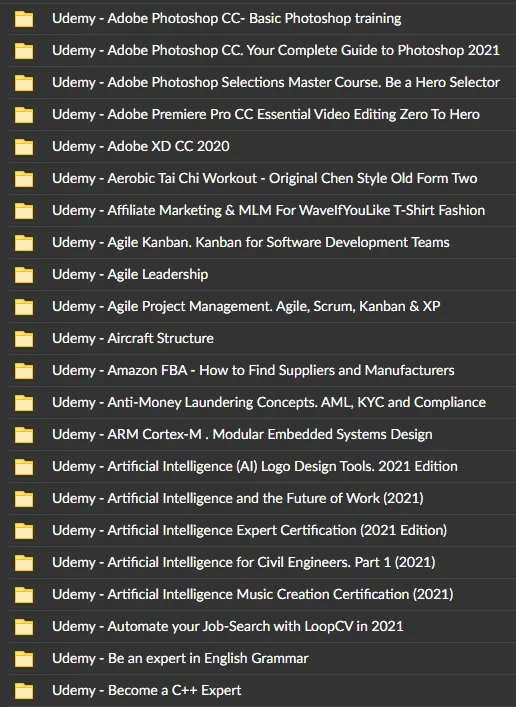Open 'Udemy - Aircraft Structure' name
This screenshot has width=516, height=707.
pos(133,338)
